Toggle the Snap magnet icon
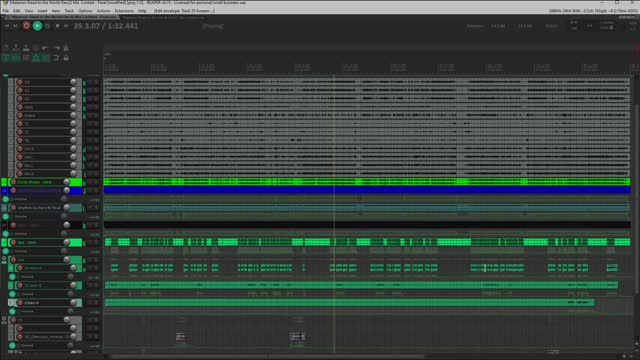The width and height of the screenshot is (640, 360). (56, 58)
